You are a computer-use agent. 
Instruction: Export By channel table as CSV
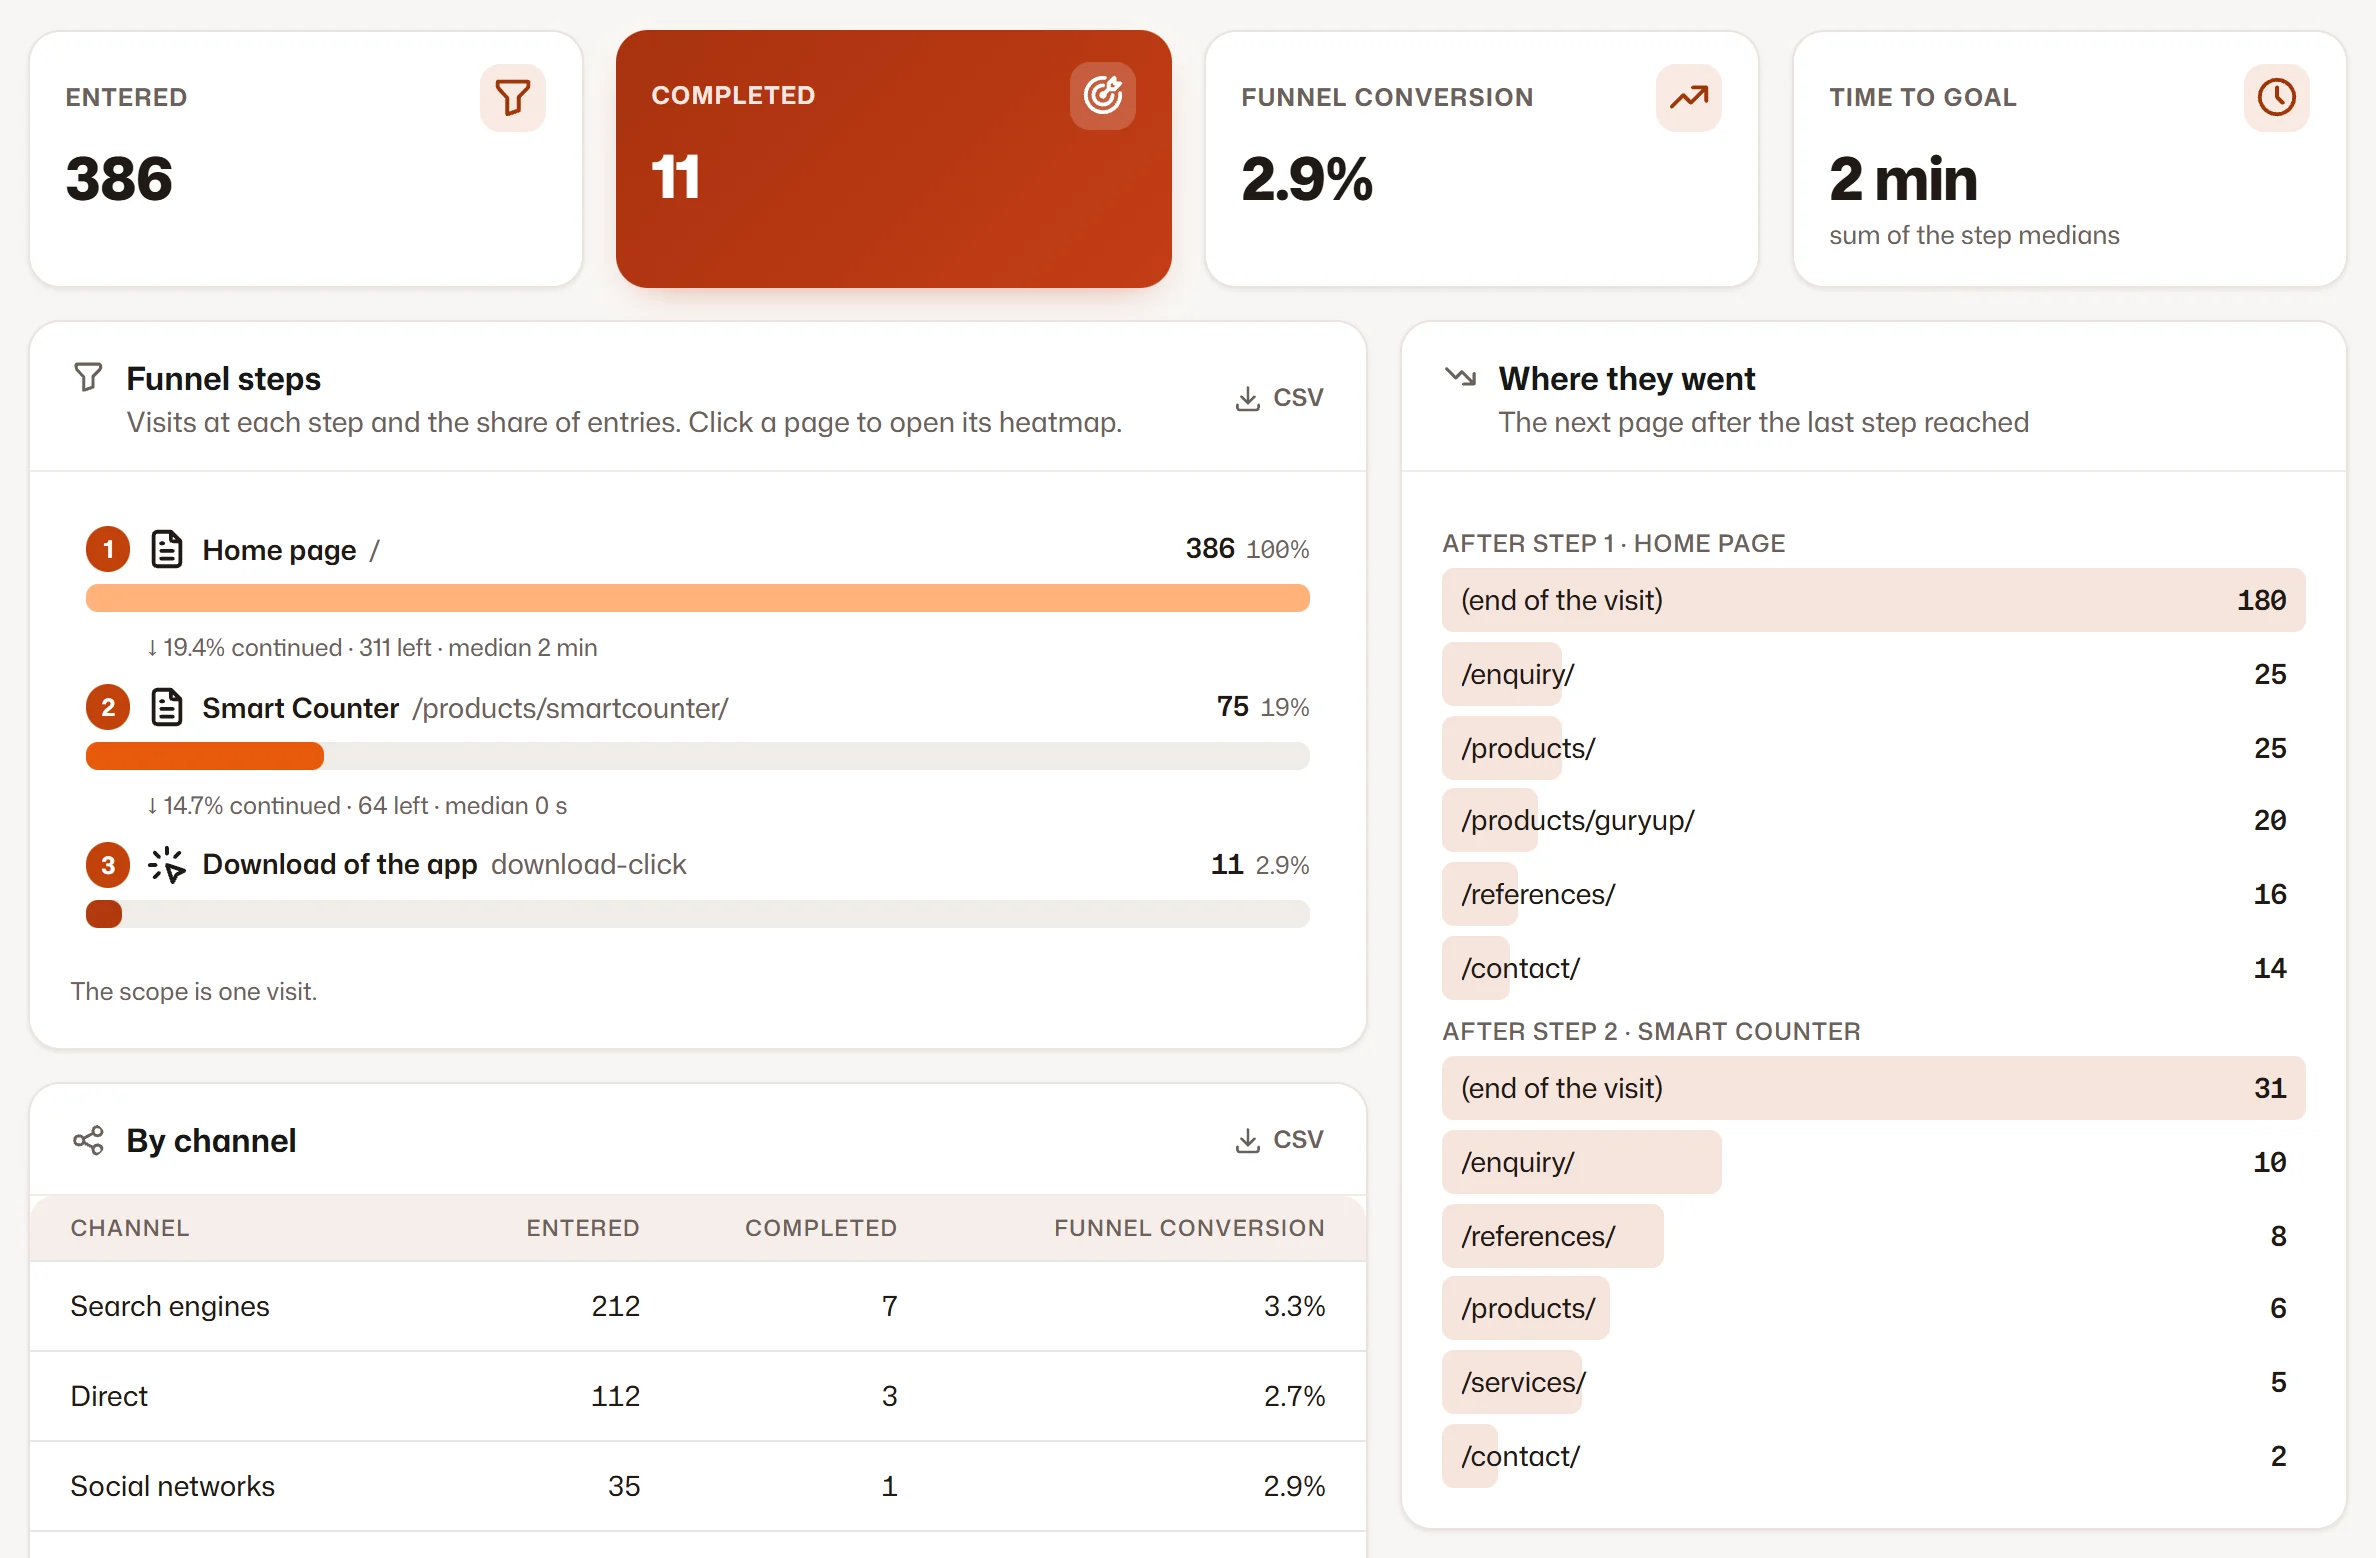tap(1279, 1140)
